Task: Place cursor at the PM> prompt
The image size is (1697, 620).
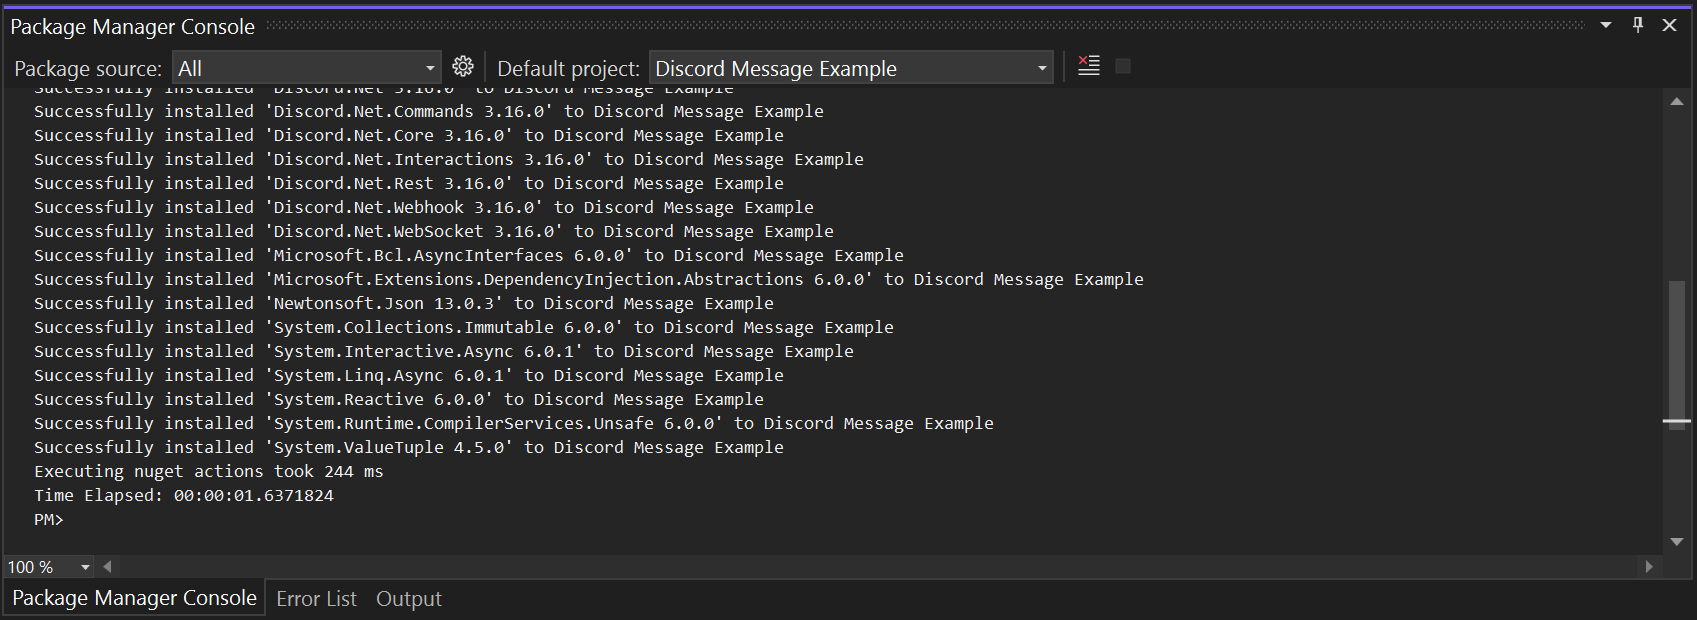Action: [x=49, y=519]
